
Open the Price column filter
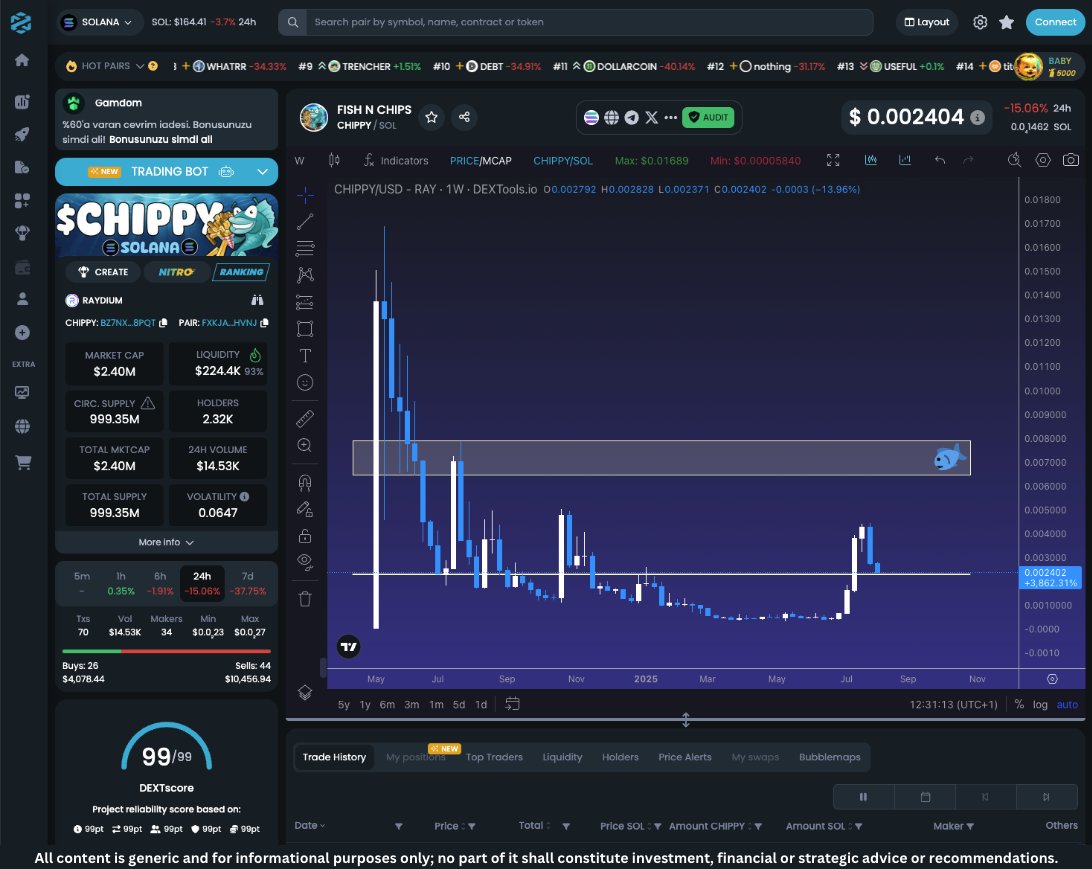point(471,827)
